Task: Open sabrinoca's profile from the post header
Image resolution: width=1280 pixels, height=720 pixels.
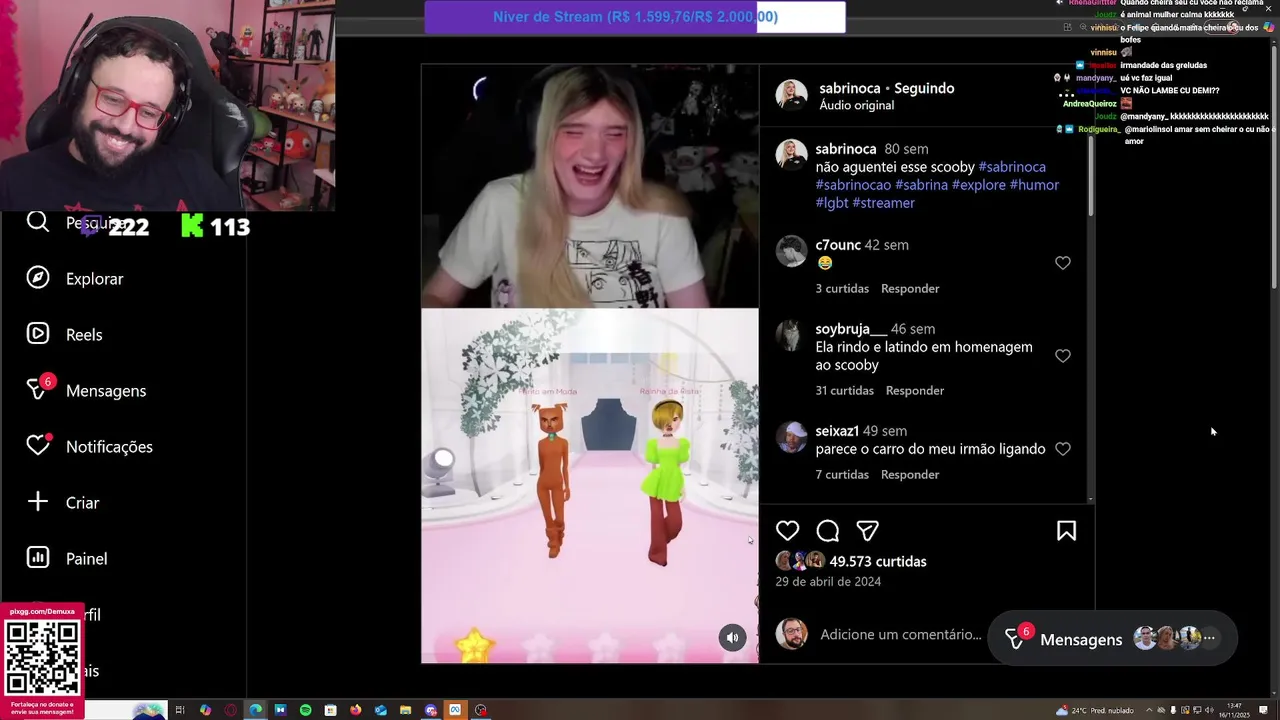Action: pyautogui.click(x=850, y=88)
